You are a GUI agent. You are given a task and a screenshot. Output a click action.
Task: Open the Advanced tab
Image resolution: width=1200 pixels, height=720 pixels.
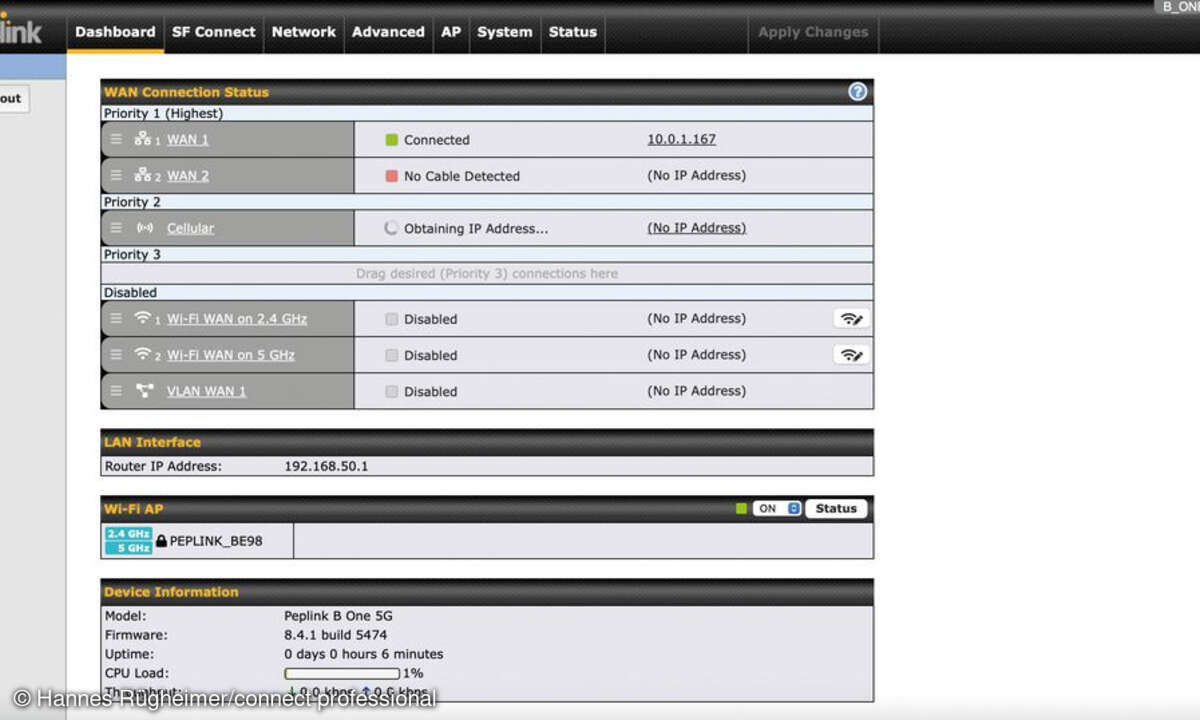click(388, 32)
